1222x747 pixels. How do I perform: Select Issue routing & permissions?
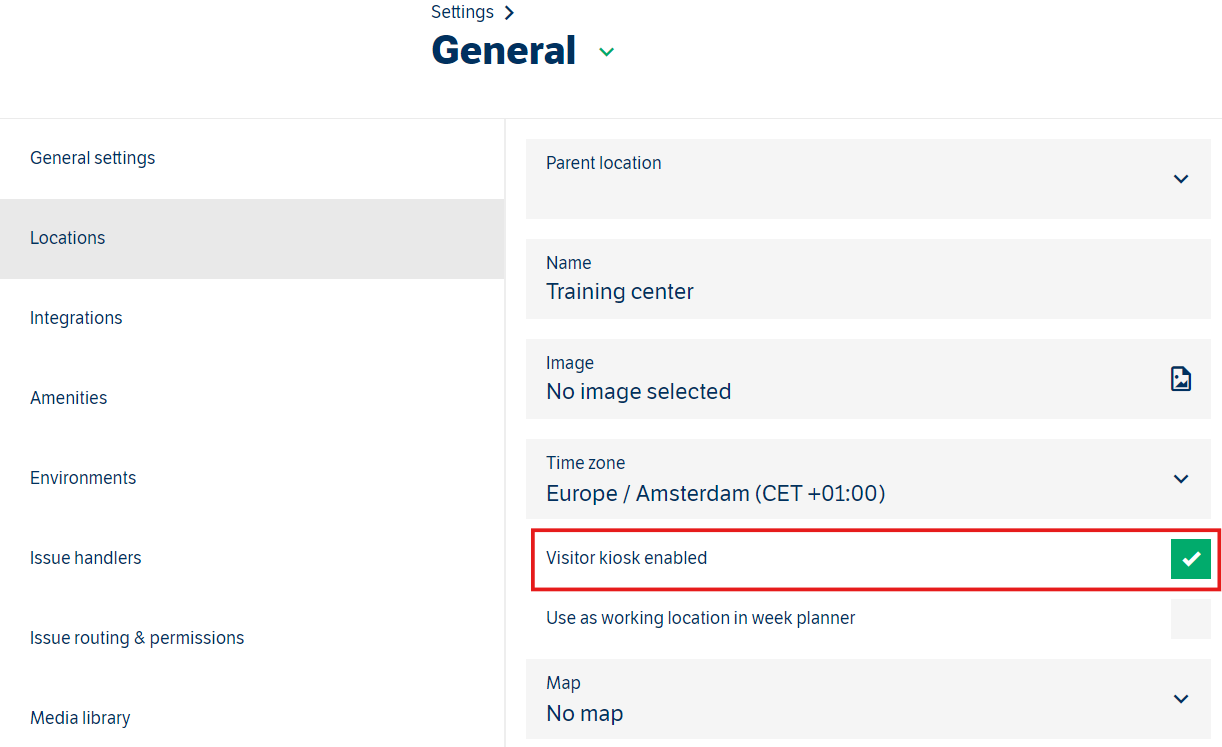[137, 638]
